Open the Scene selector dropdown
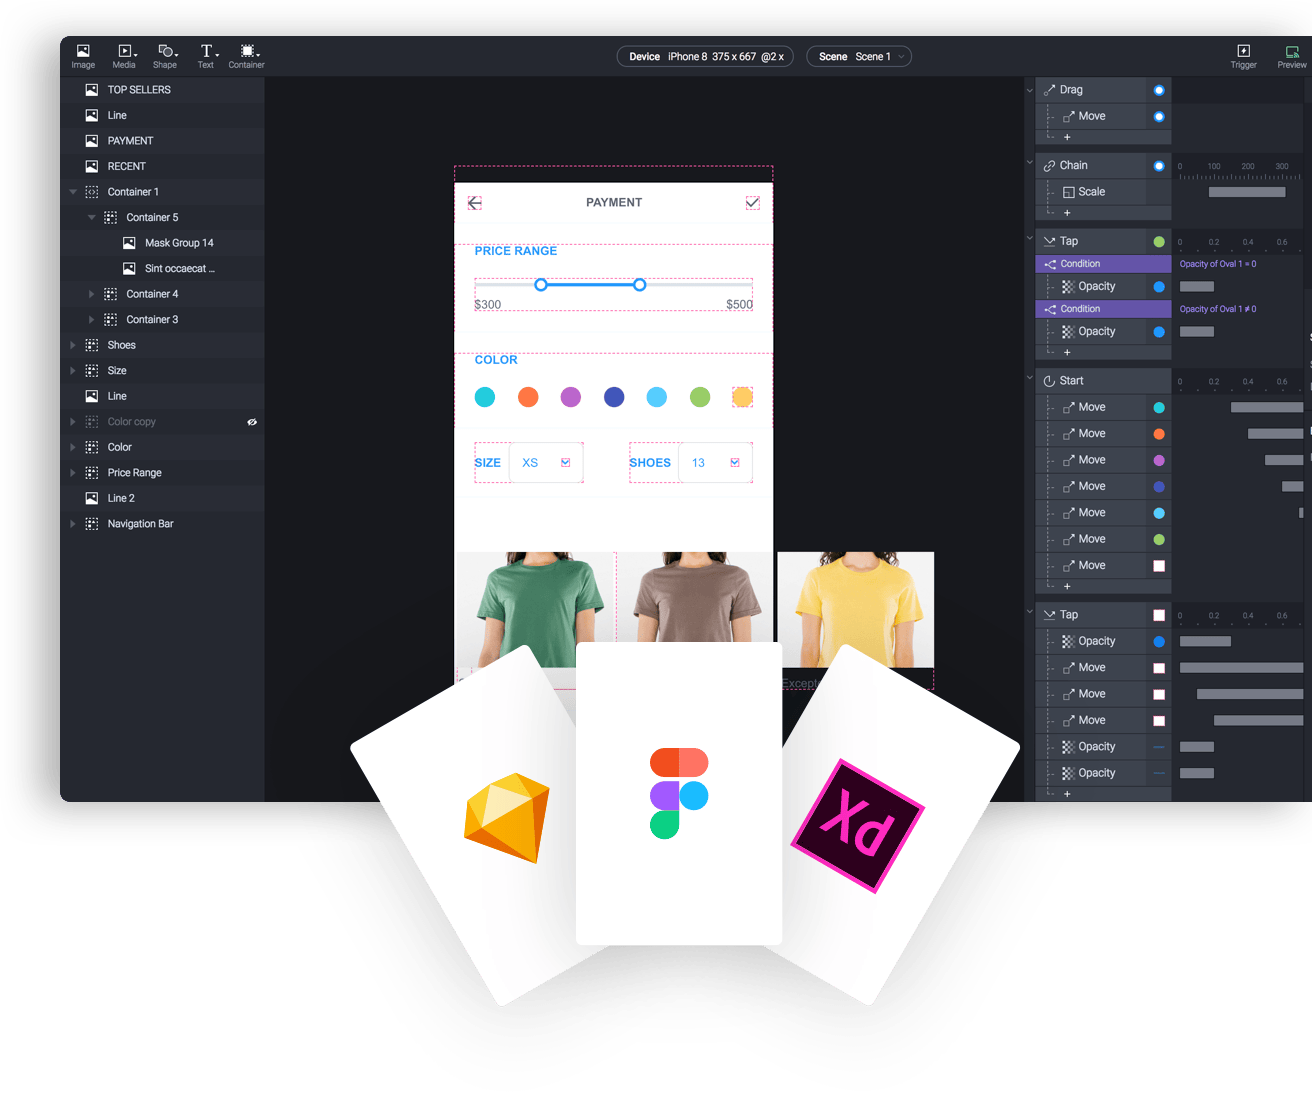The image size is (1312, 1100). tap(859, 57)
